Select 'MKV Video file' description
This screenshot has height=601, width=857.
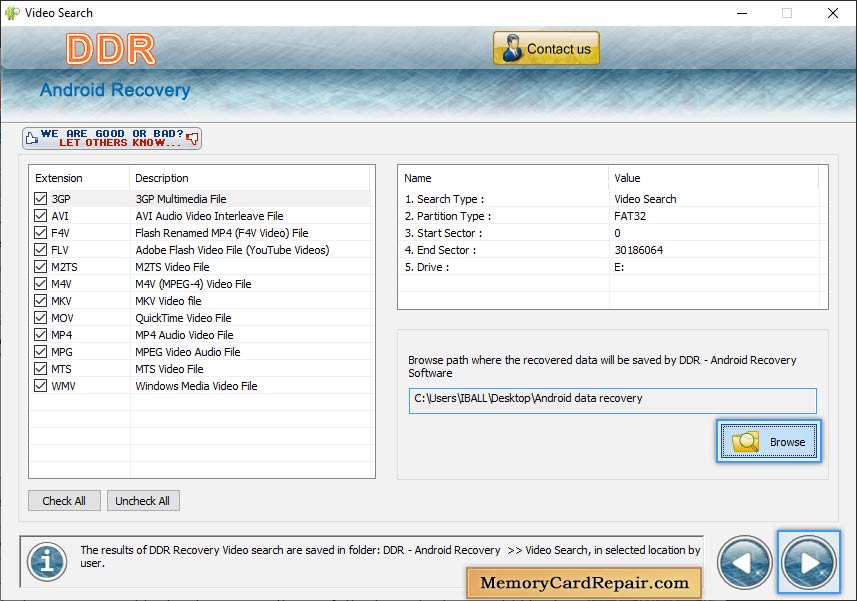pyautogui.click(x=168, y=300)
